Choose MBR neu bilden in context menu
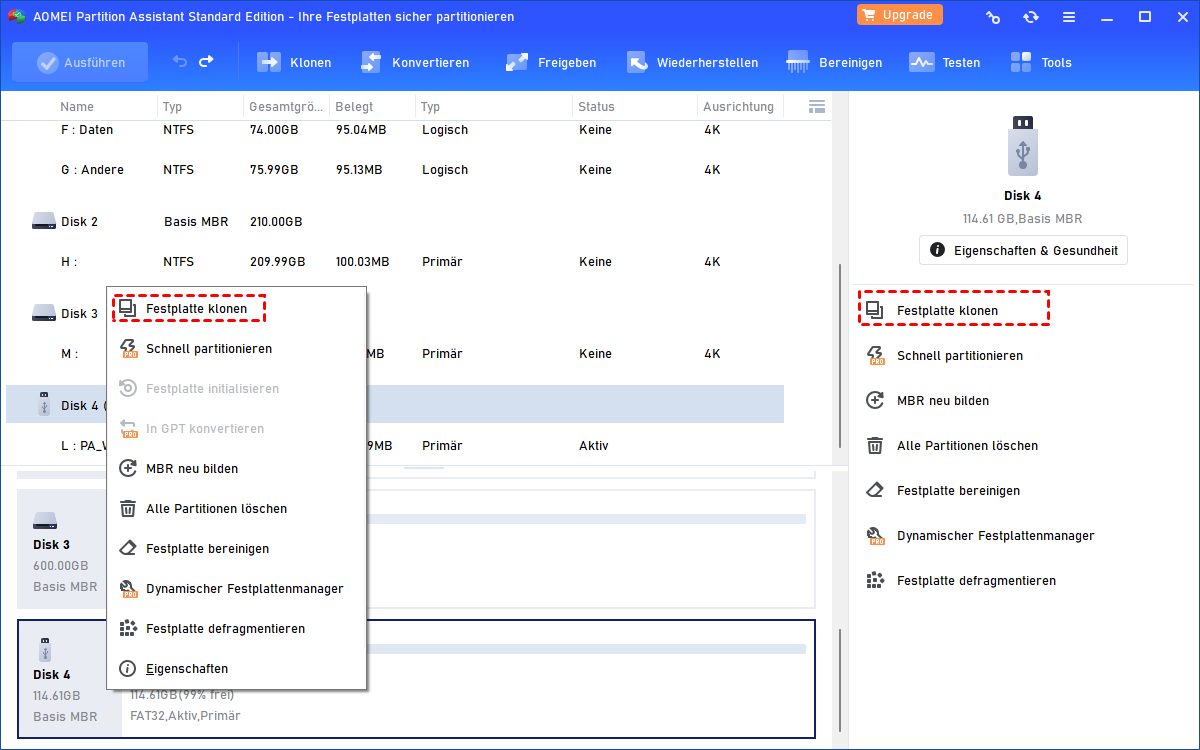 coord(236,469)
